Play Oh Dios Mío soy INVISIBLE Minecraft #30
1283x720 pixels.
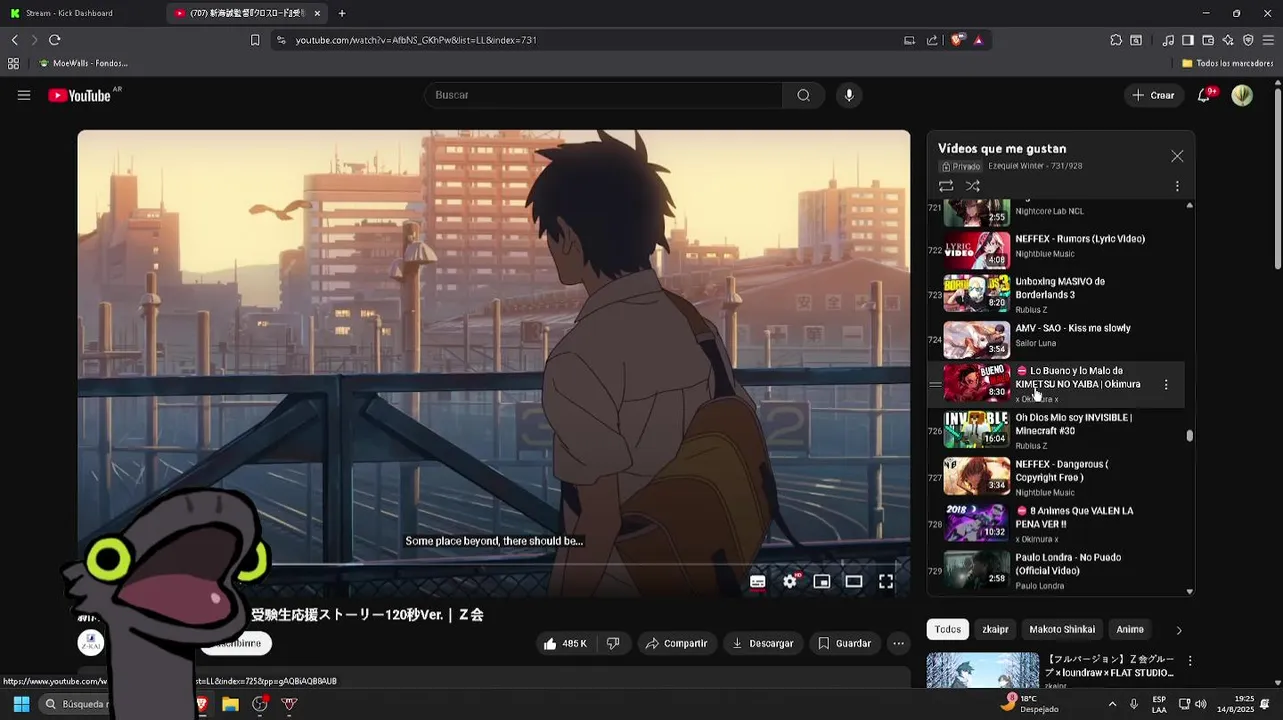(1074, 424)
